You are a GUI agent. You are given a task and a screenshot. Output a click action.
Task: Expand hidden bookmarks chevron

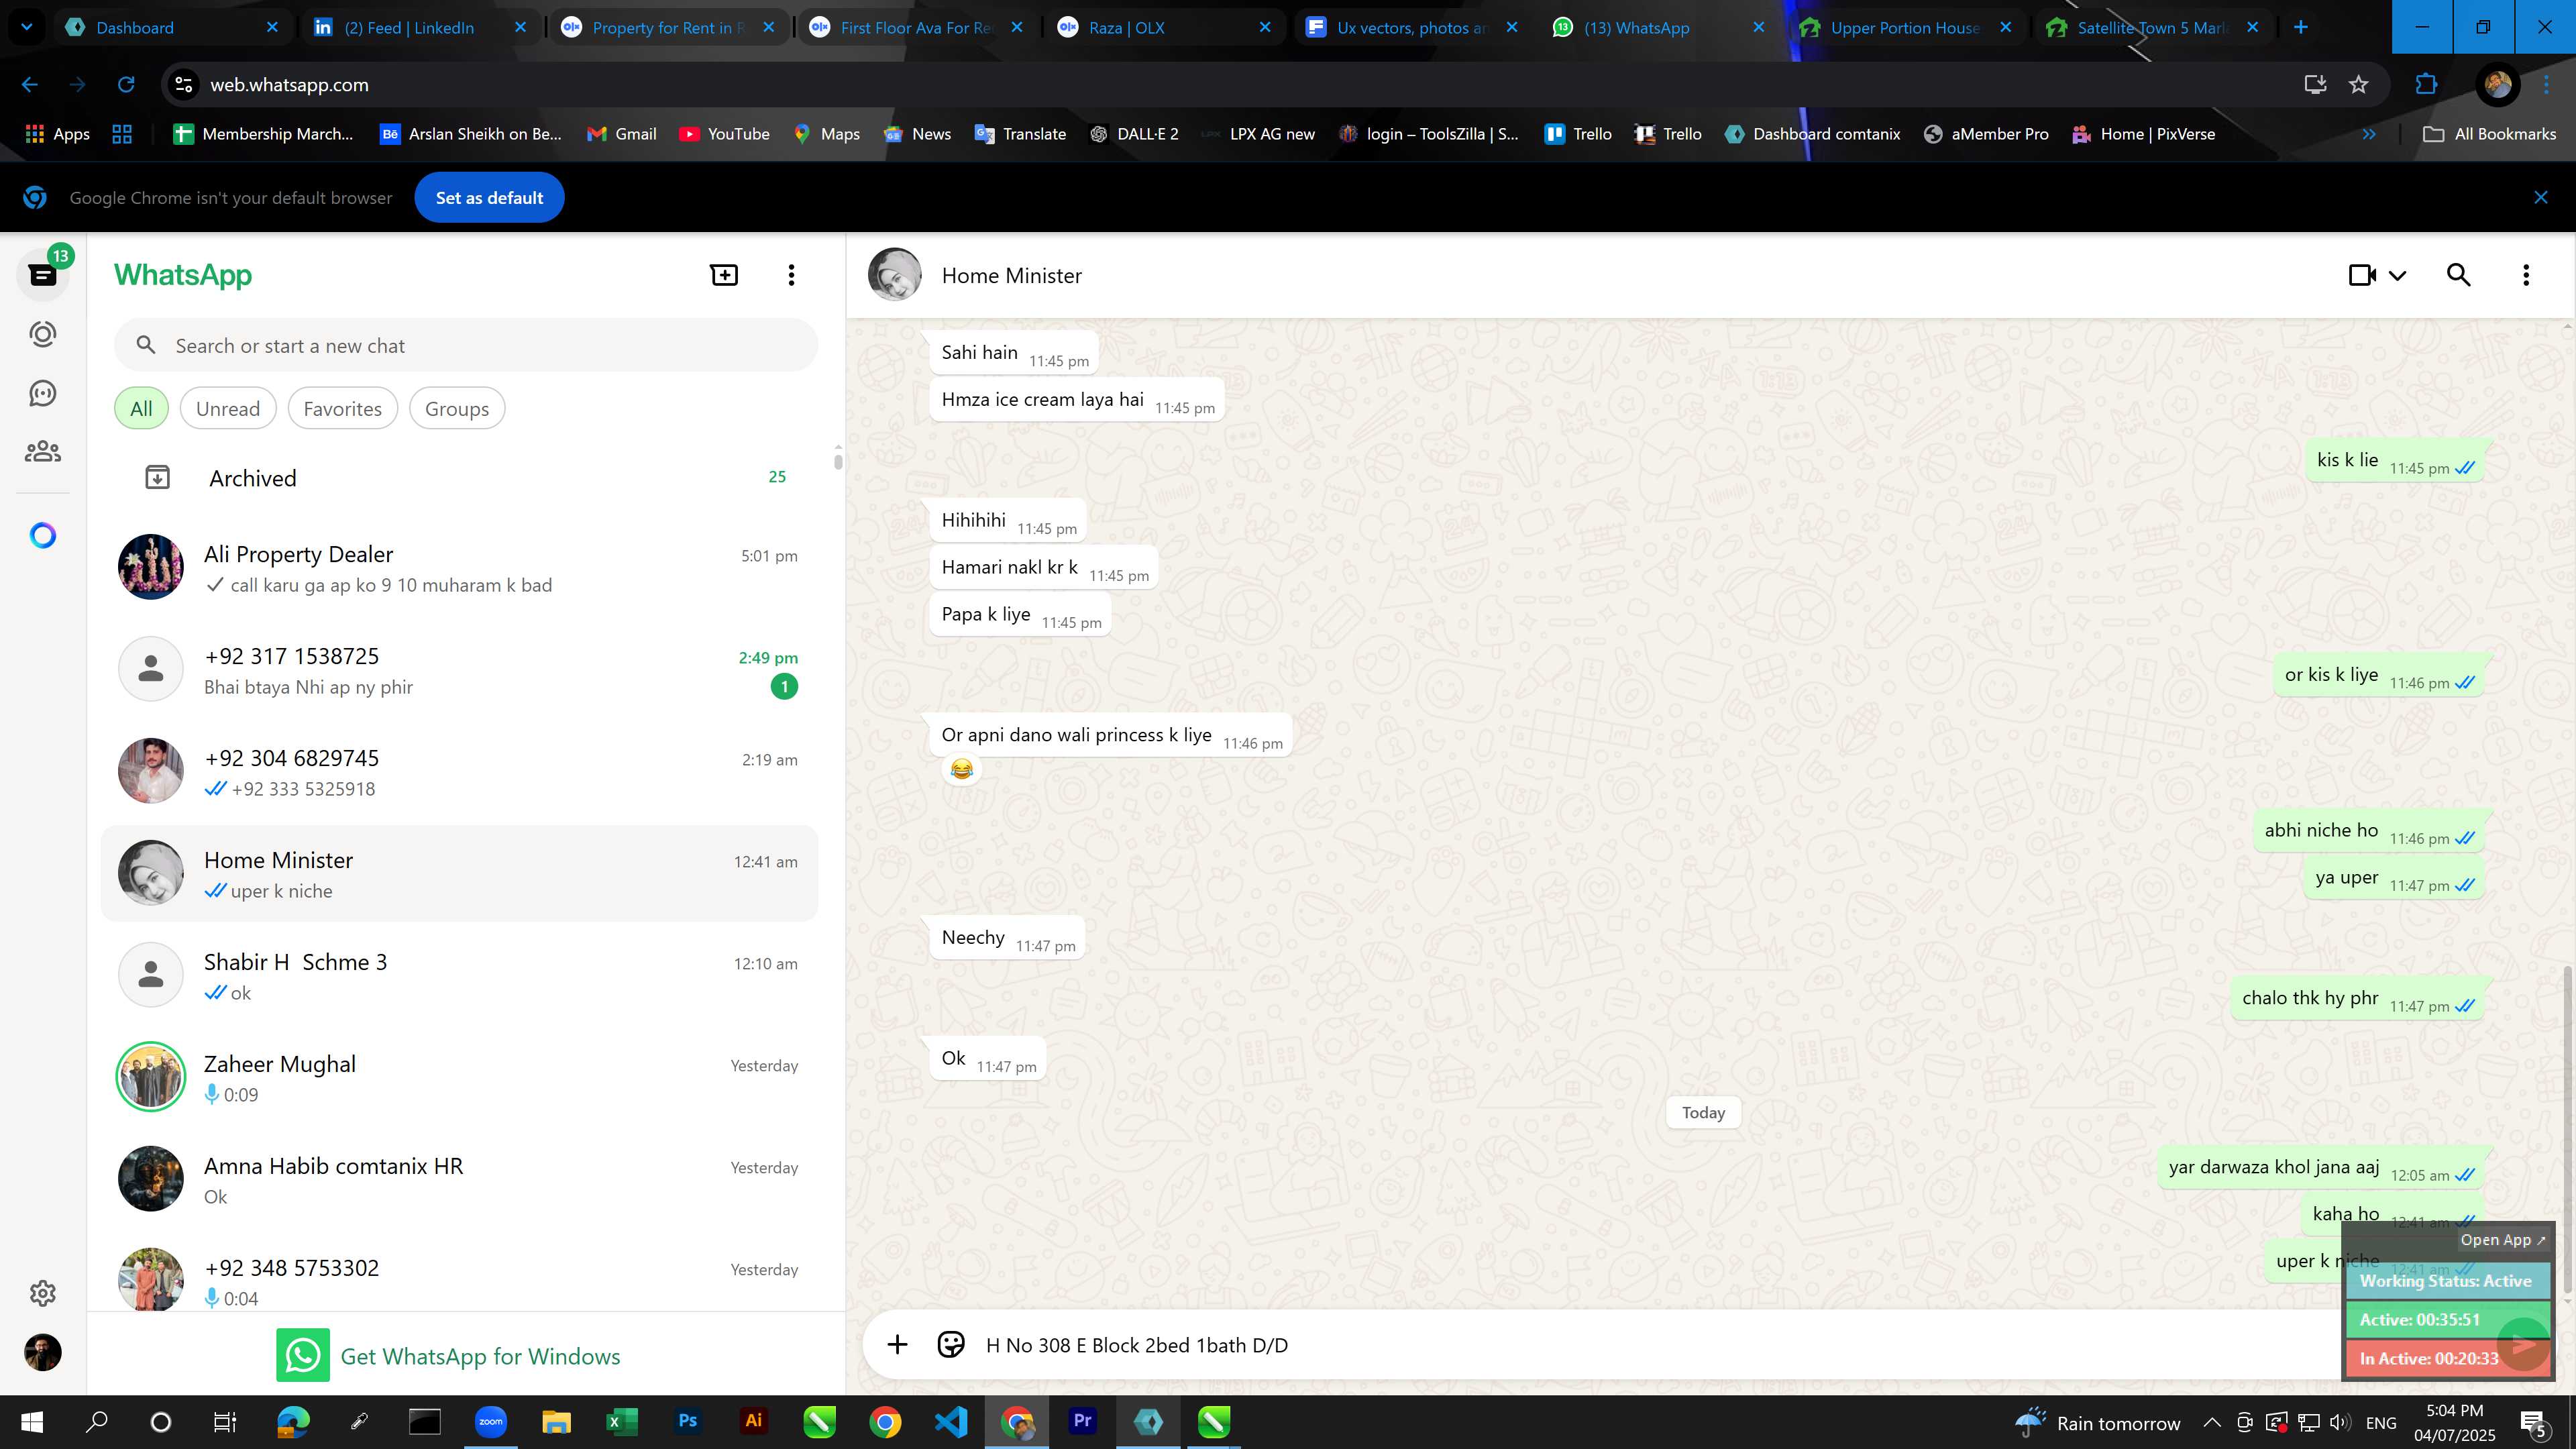[x=2369, y=134]
